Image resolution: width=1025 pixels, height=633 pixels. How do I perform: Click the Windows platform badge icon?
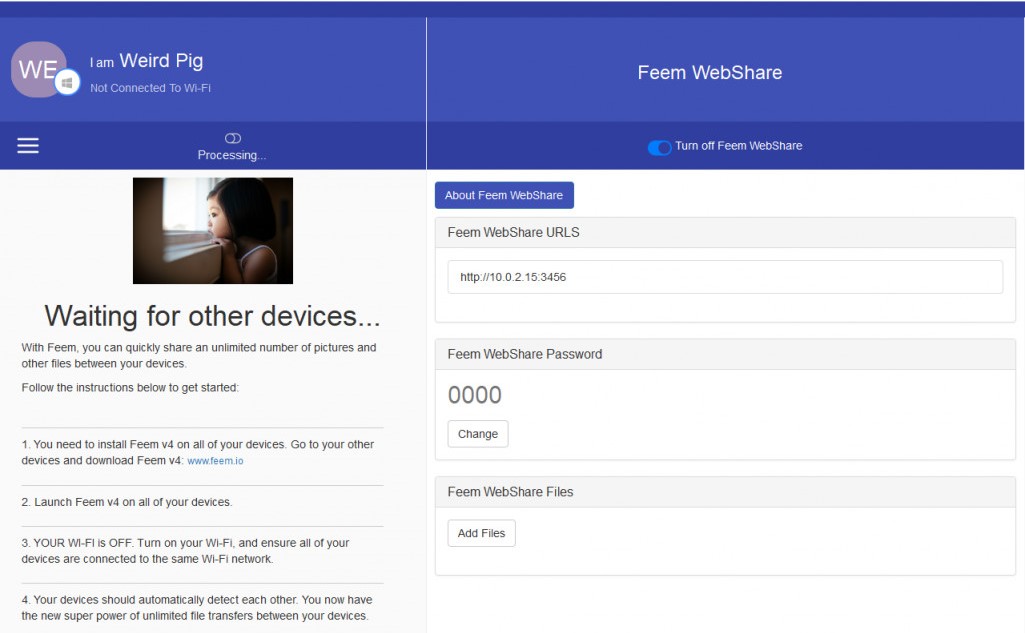tap(67, 83)
